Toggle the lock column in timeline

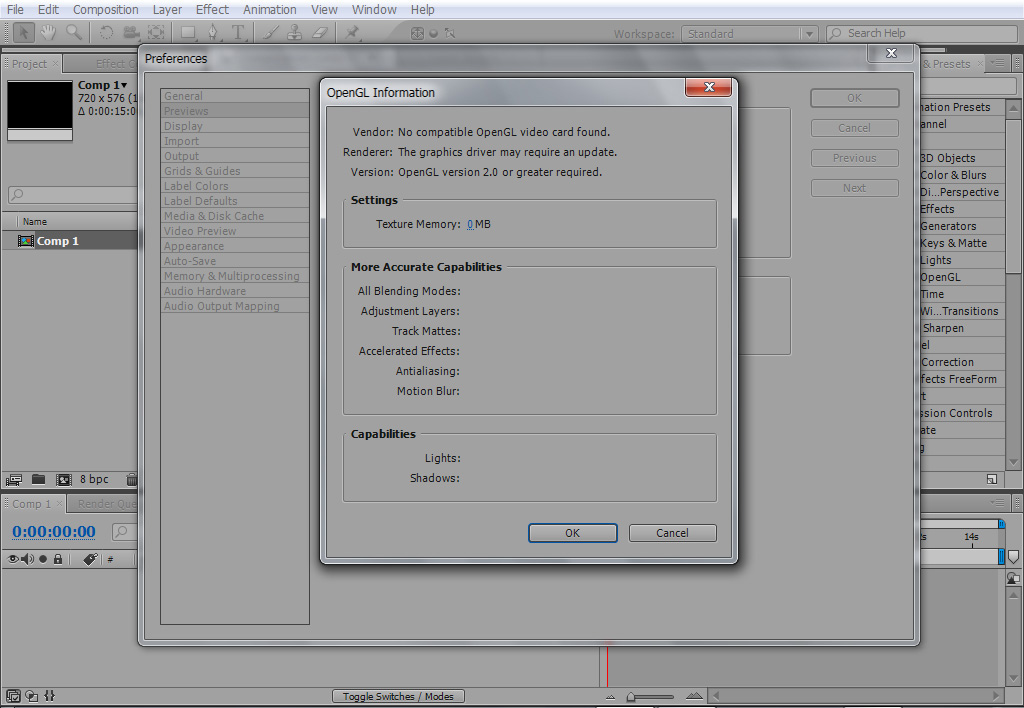pyautogui.click(x=58, y=559)
